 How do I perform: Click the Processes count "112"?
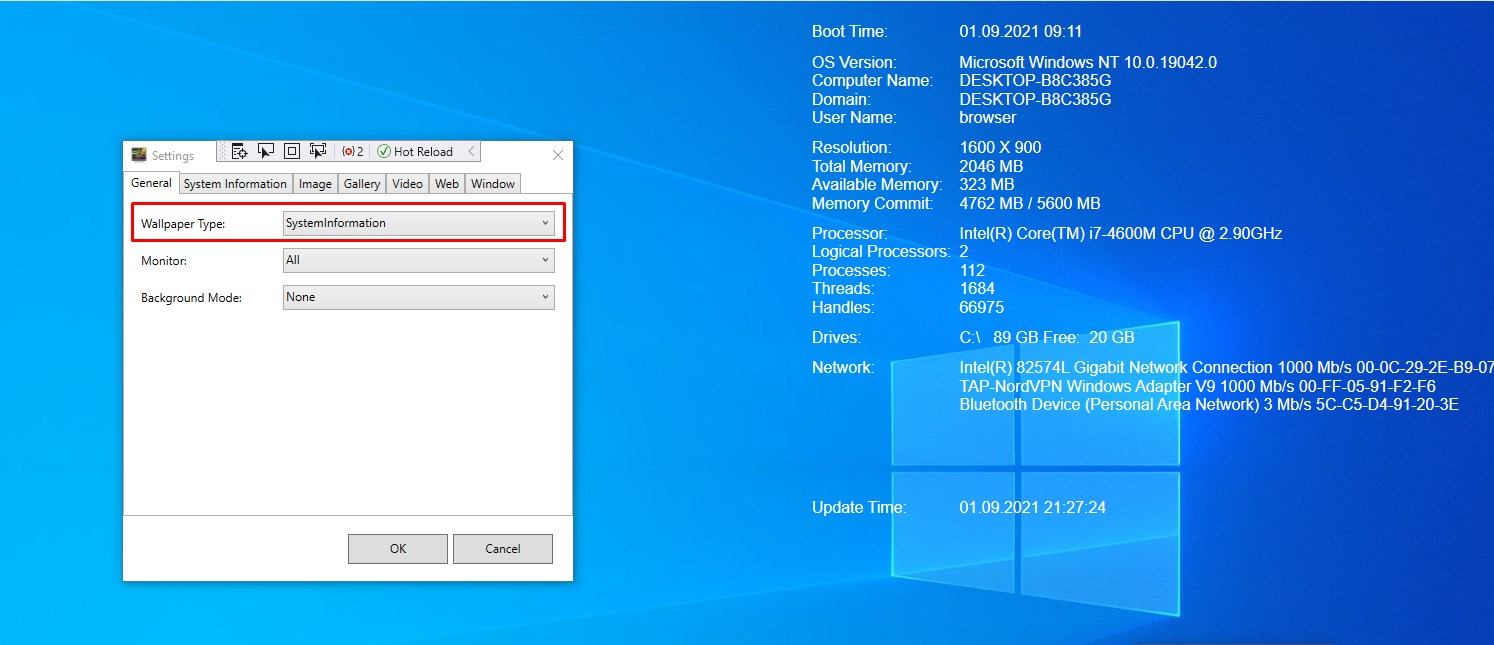coord(972,270)
